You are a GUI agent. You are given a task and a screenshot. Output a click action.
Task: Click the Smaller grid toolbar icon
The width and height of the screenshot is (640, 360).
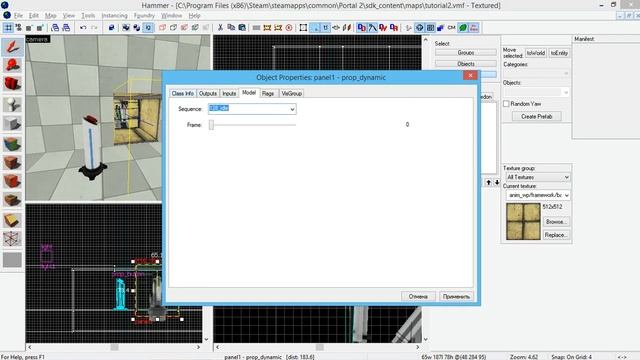click(x=29, y=28)
